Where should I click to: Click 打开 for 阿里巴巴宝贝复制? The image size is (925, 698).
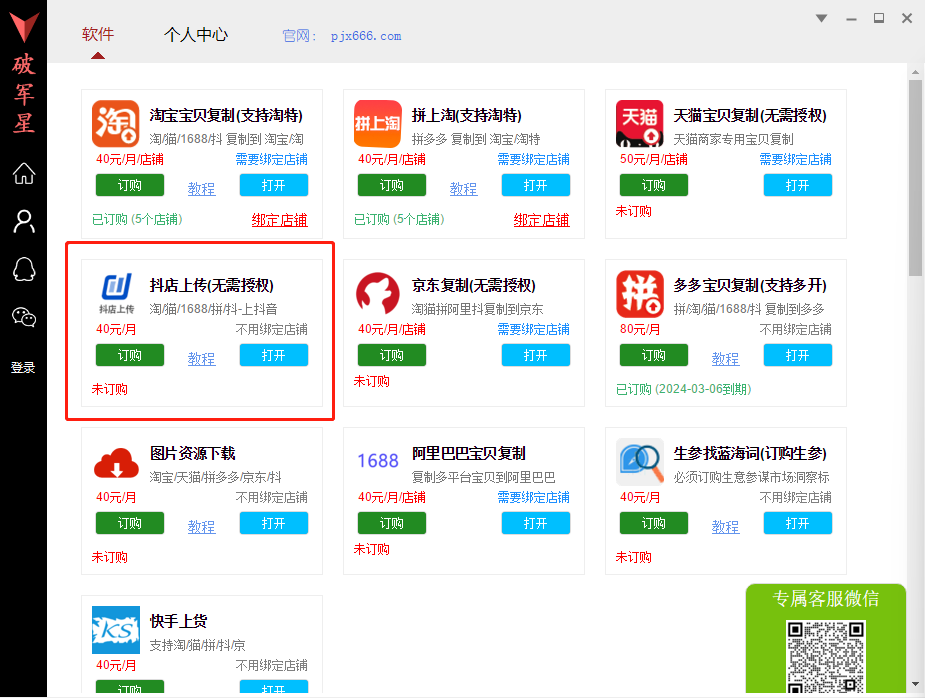point(536,523)
